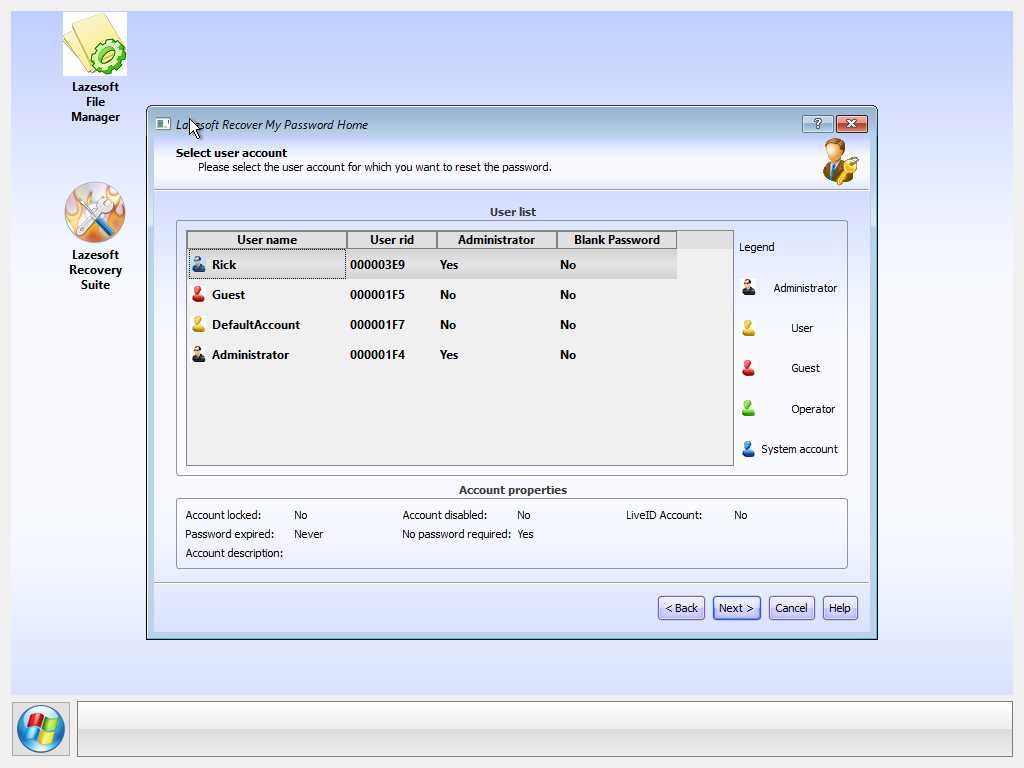Click the red Guest legend icon
Image resolution: width=1024 pixels, height=768 pixels.
tap(749, 368)
